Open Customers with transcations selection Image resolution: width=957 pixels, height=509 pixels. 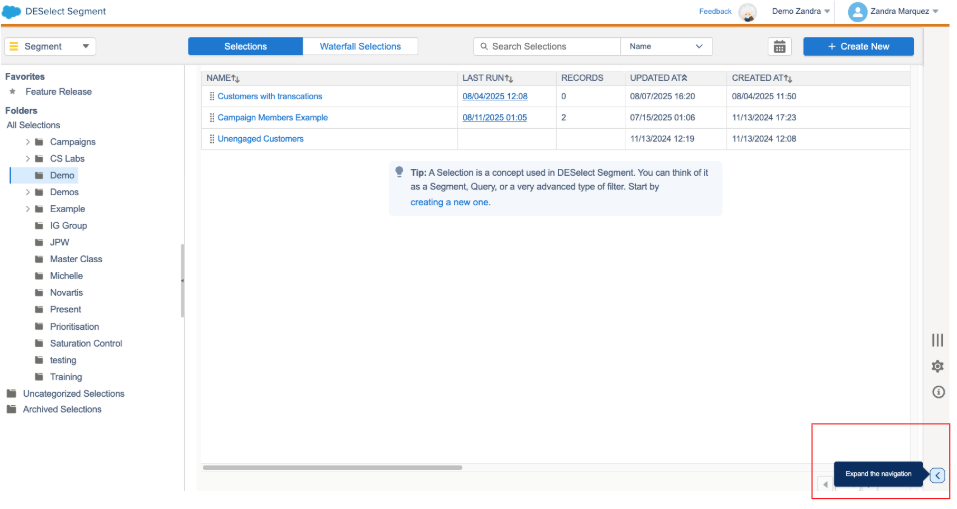tap(270, 96)
